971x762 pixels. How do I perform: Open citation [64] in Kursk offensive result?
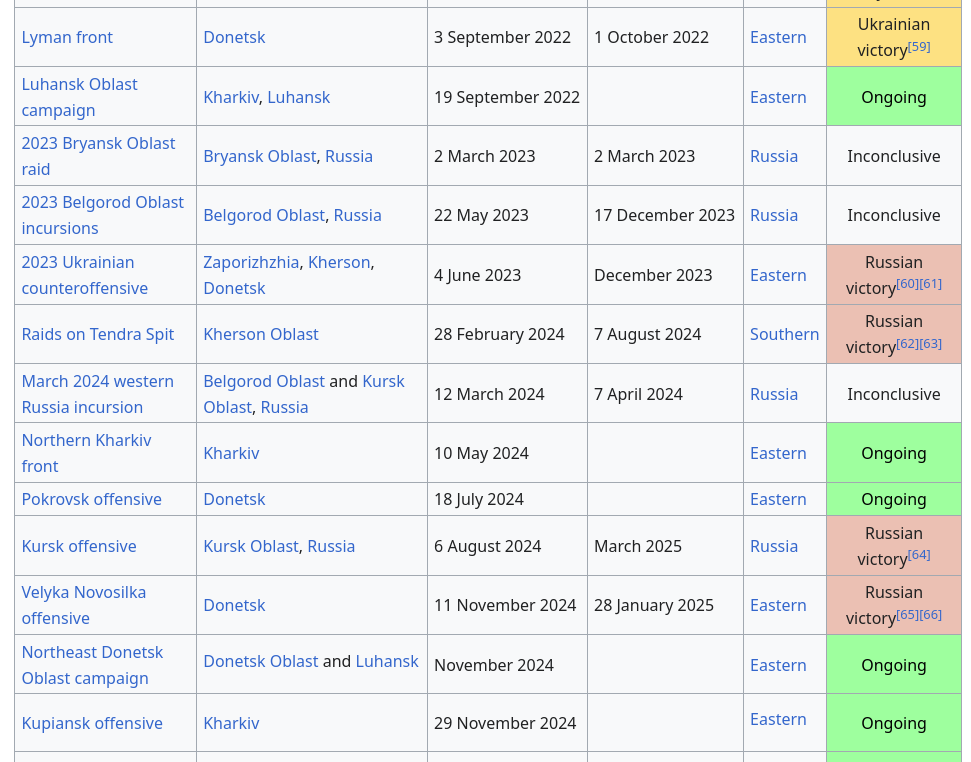(x=919, y=555)
